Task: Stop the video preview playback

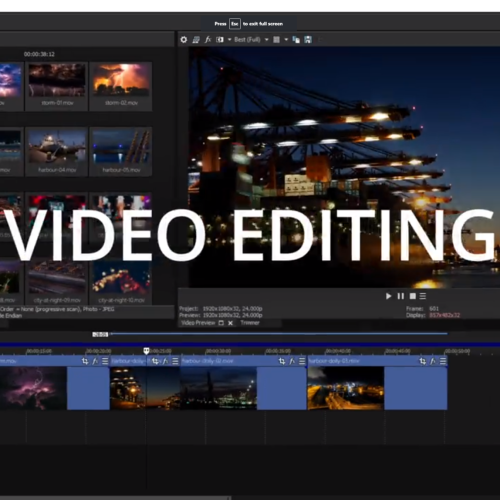Action: [x=413, y=296]
